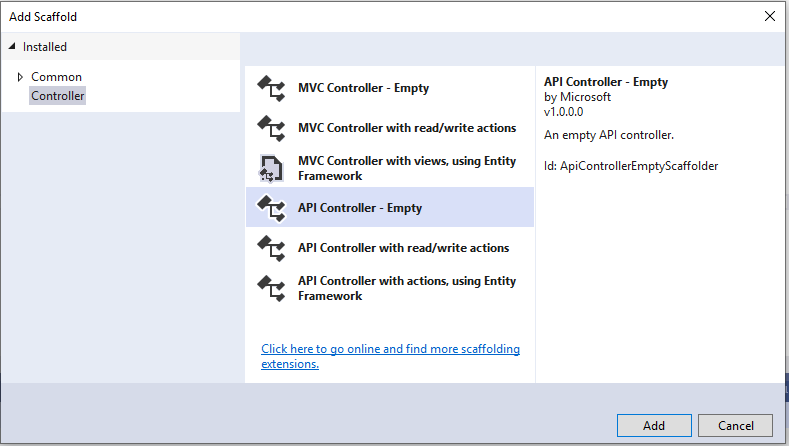Click the API Controller read/write actions icon

point(271,248)
